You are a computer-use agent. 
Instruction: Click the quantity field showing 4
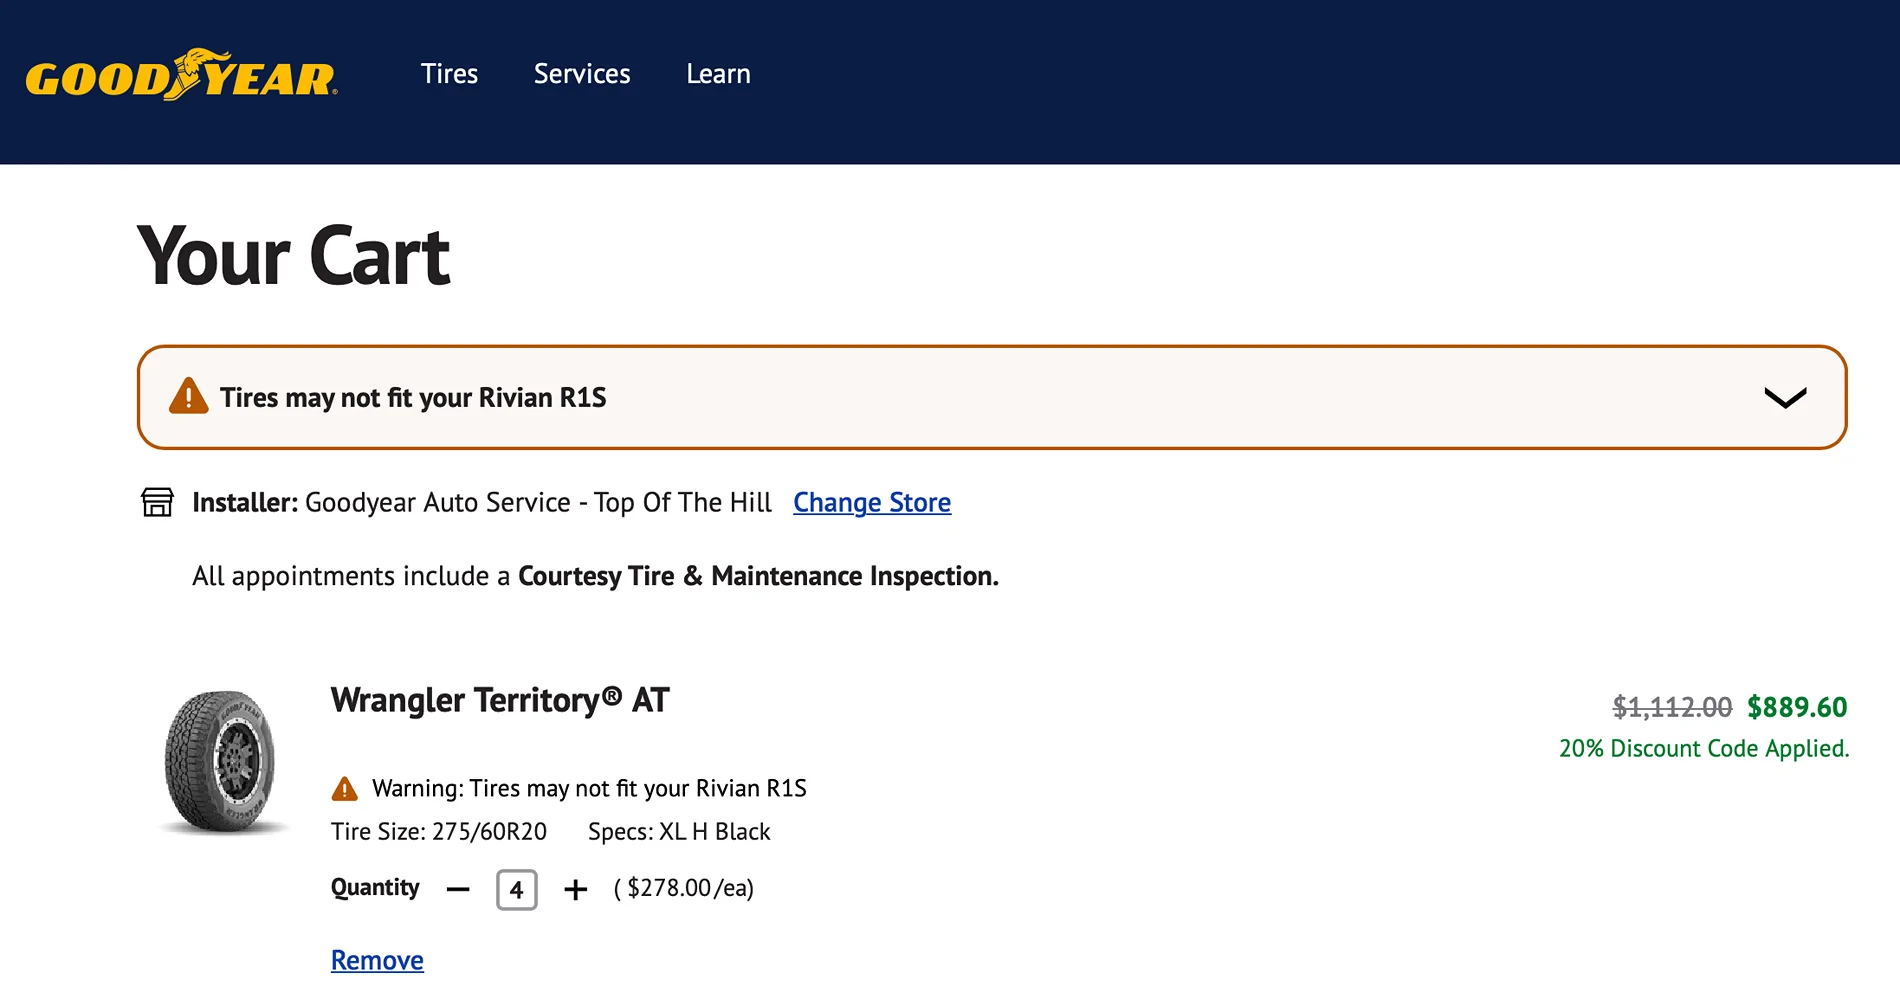(x=516, y=889)
